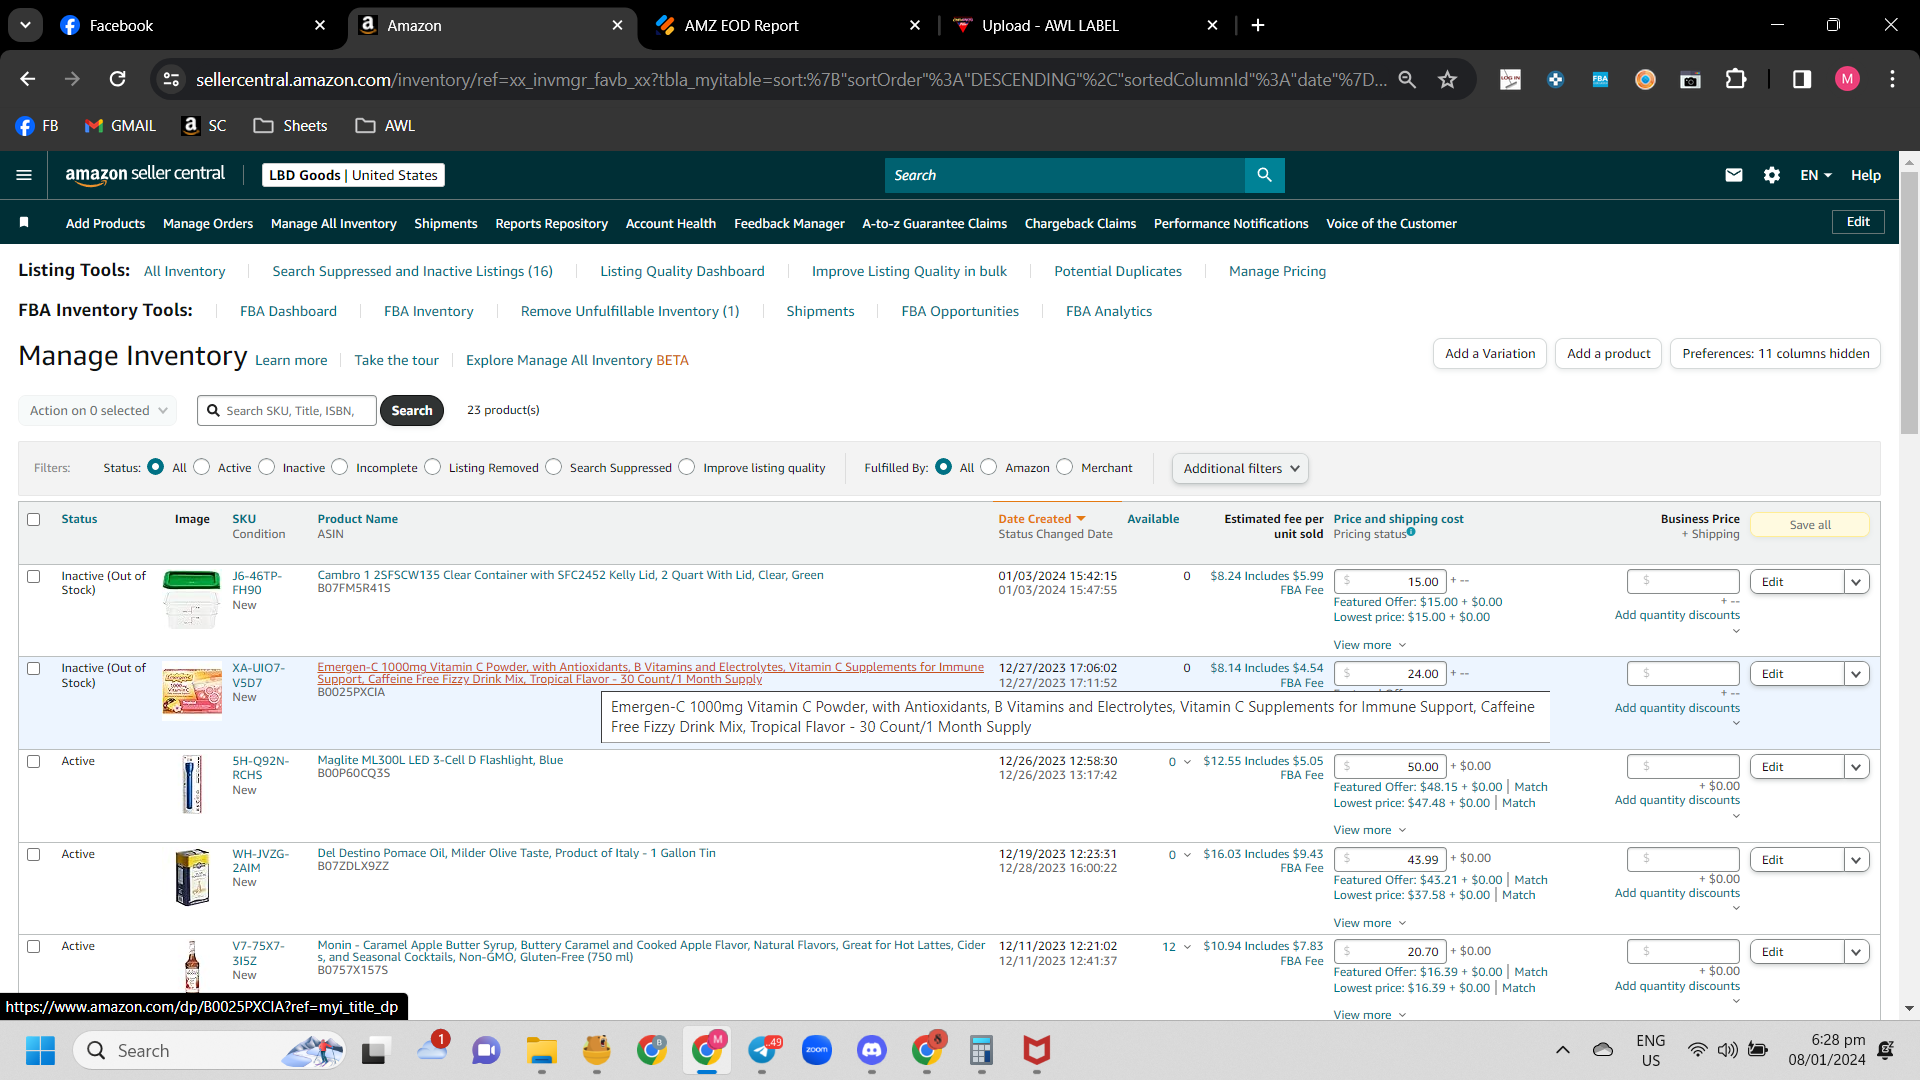Expand View more under the Cambro price

(x=1370, y=645)
